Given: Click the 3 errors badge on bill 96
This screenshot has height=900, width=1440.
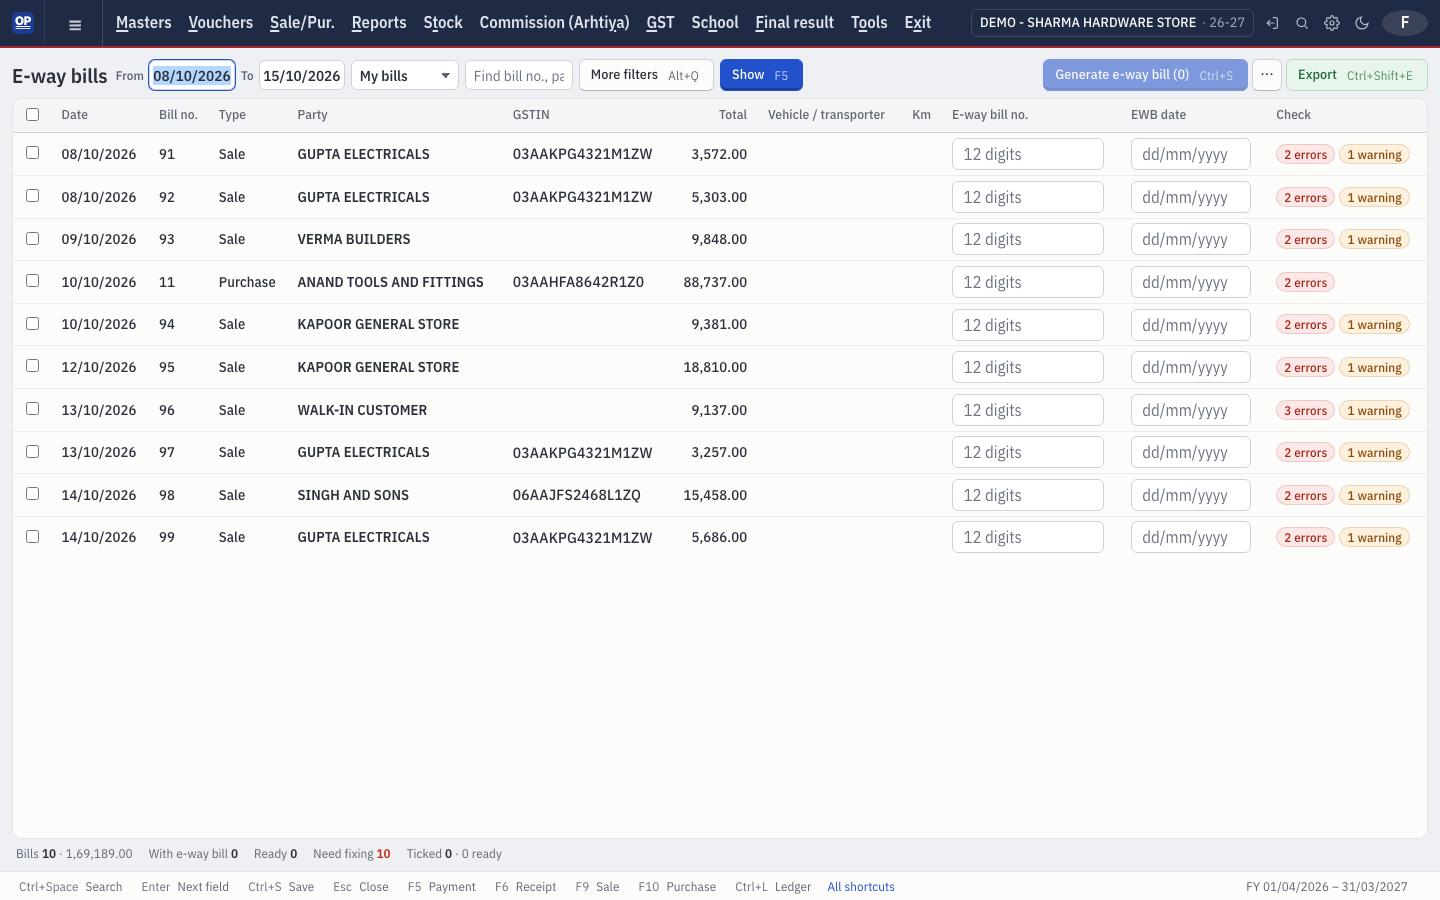Looking at the screenshot, I should pyautogui.click(x=1305, y=411).
